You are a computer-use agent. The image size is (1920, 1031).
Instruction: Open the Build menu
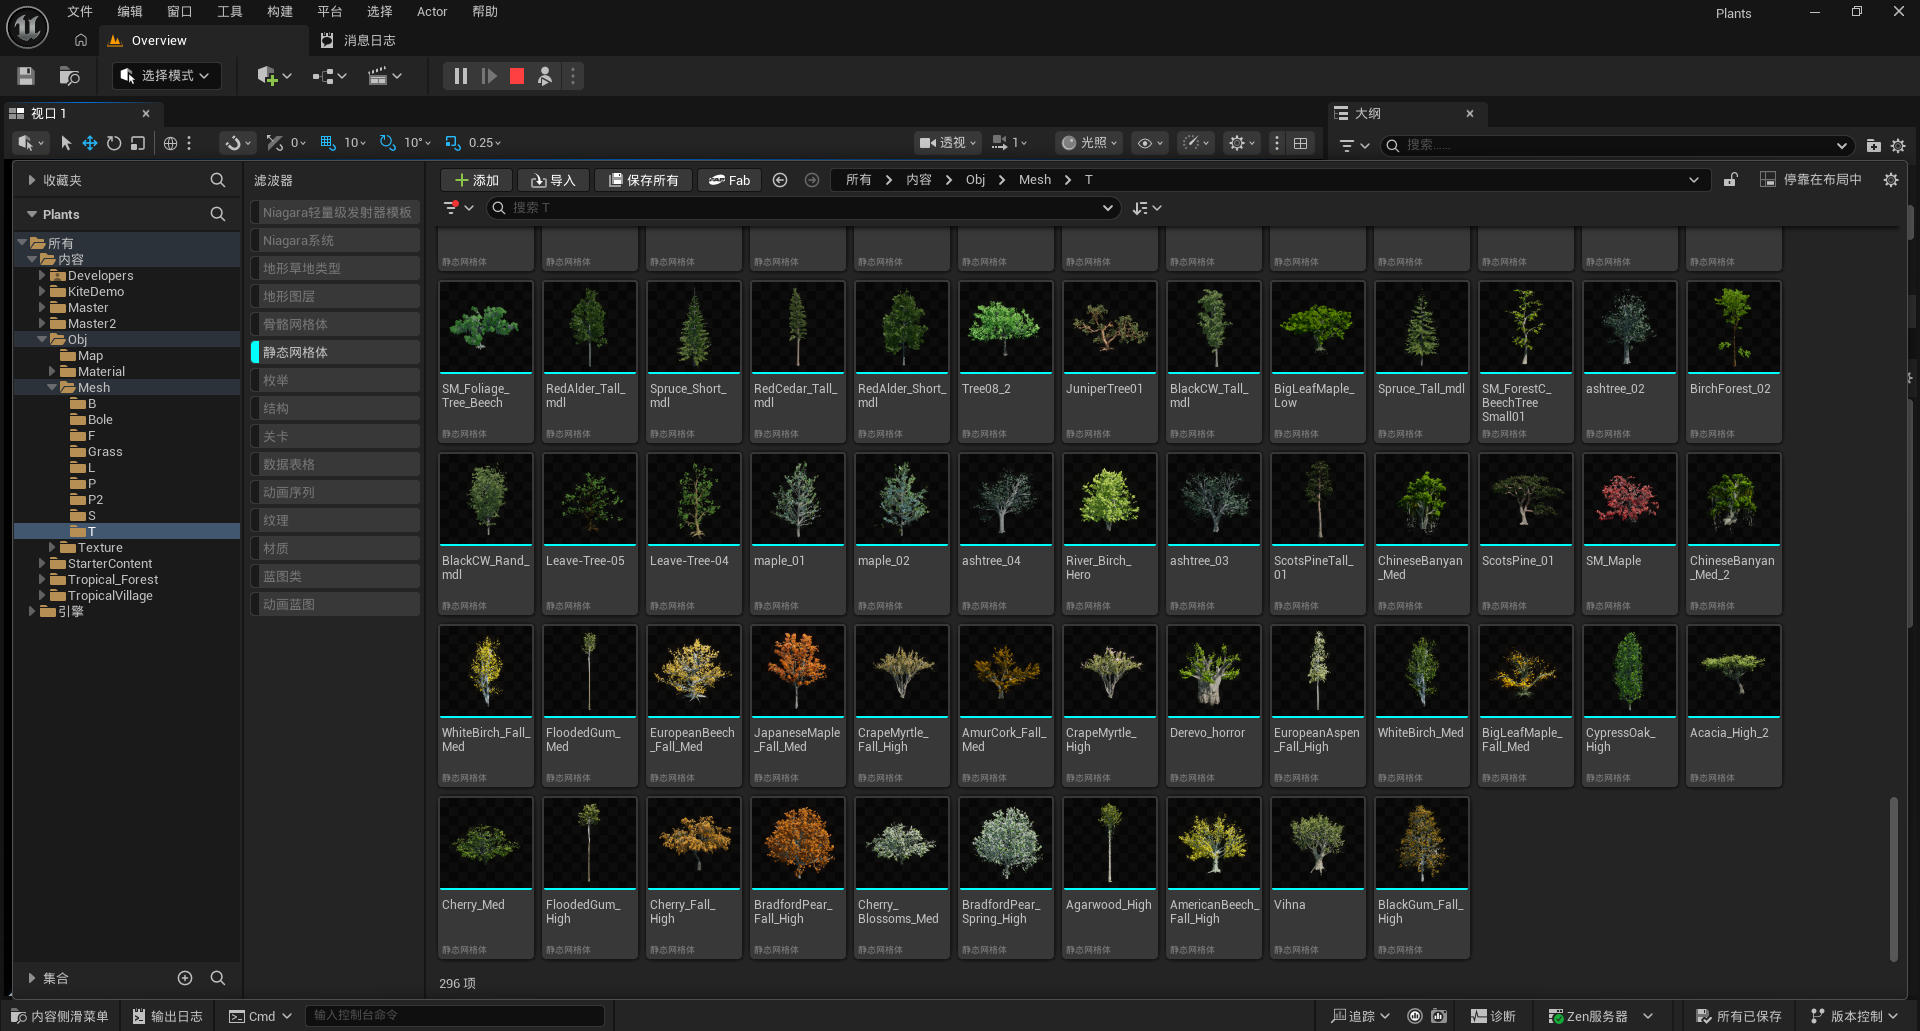pyautogui.click(x=280, y=12)
